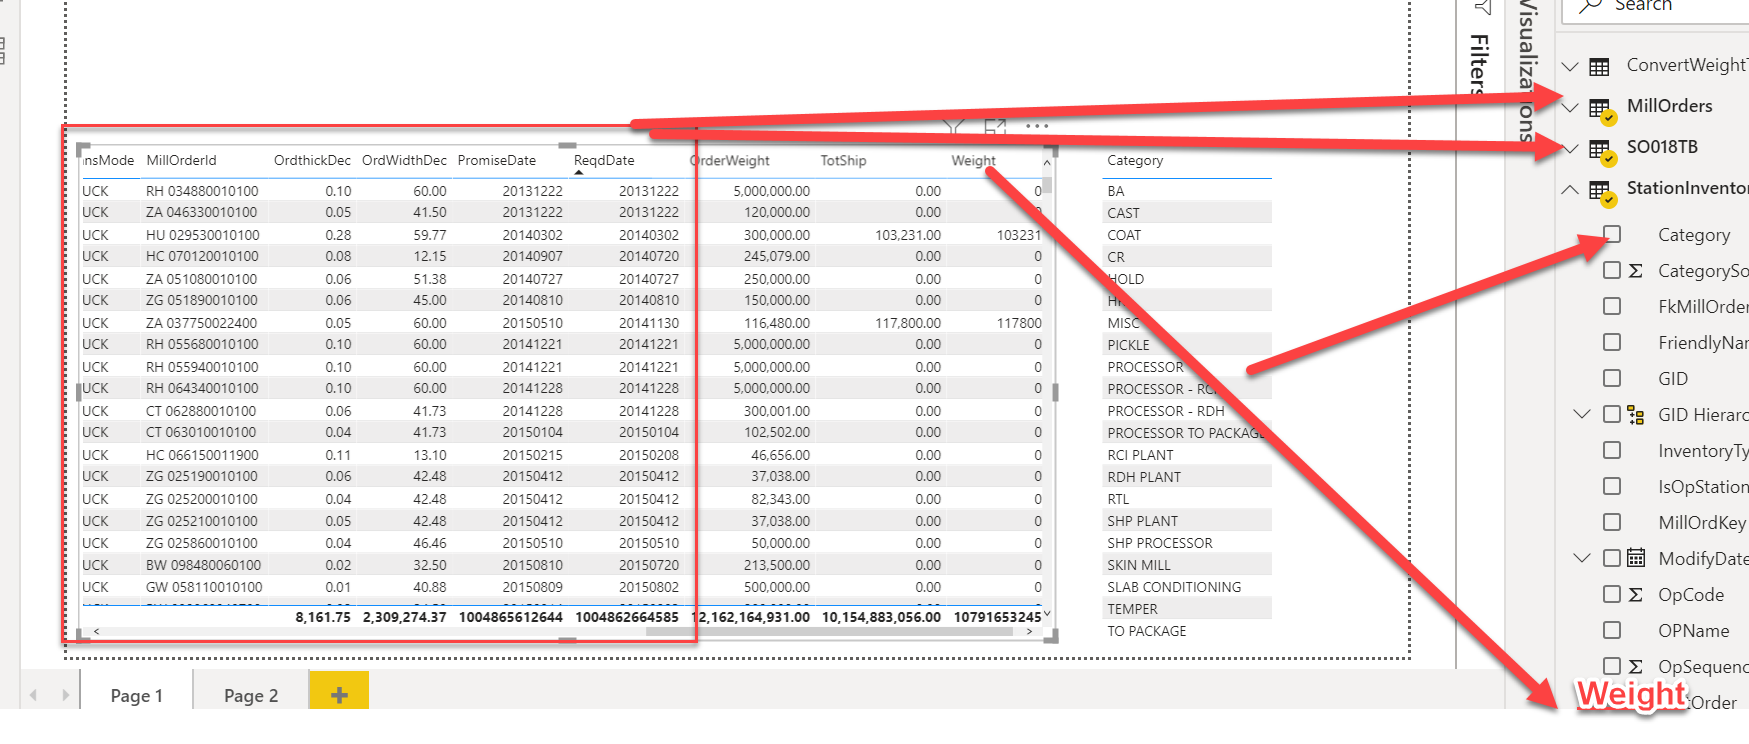Viewport: 1749px width, 744px height.
Task: Enable the GID field checkbox
Action: pyautogui.click(x=1612, y=378)
